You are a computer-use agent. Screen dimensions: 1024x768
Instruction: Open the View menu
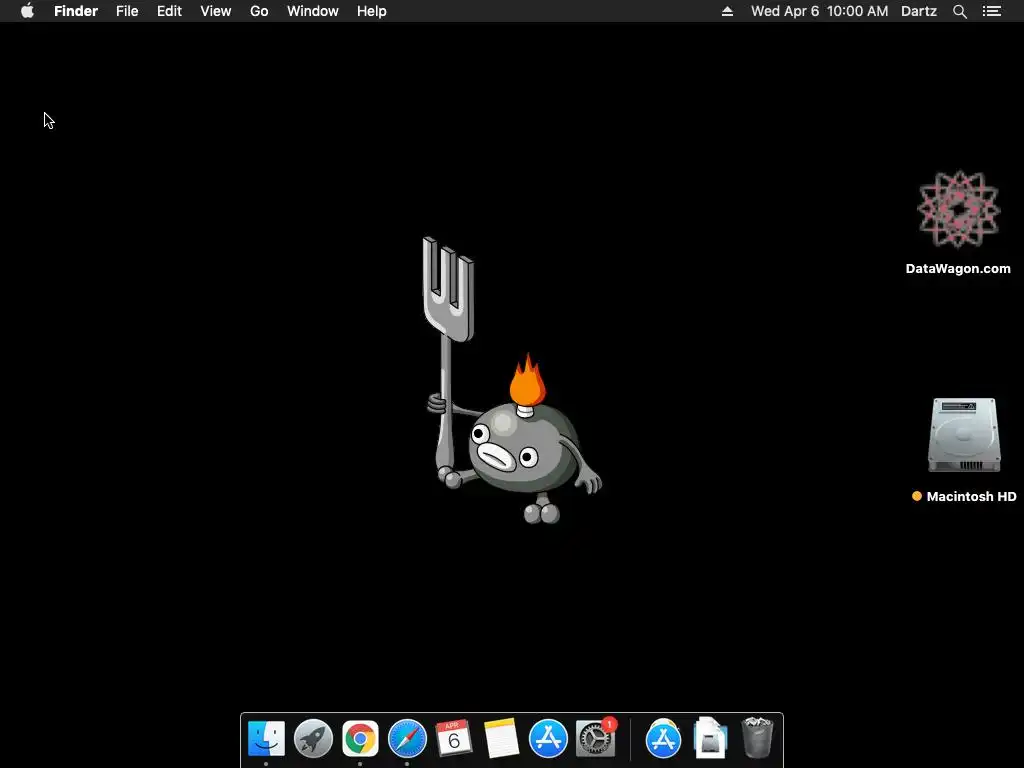[216, 11]
